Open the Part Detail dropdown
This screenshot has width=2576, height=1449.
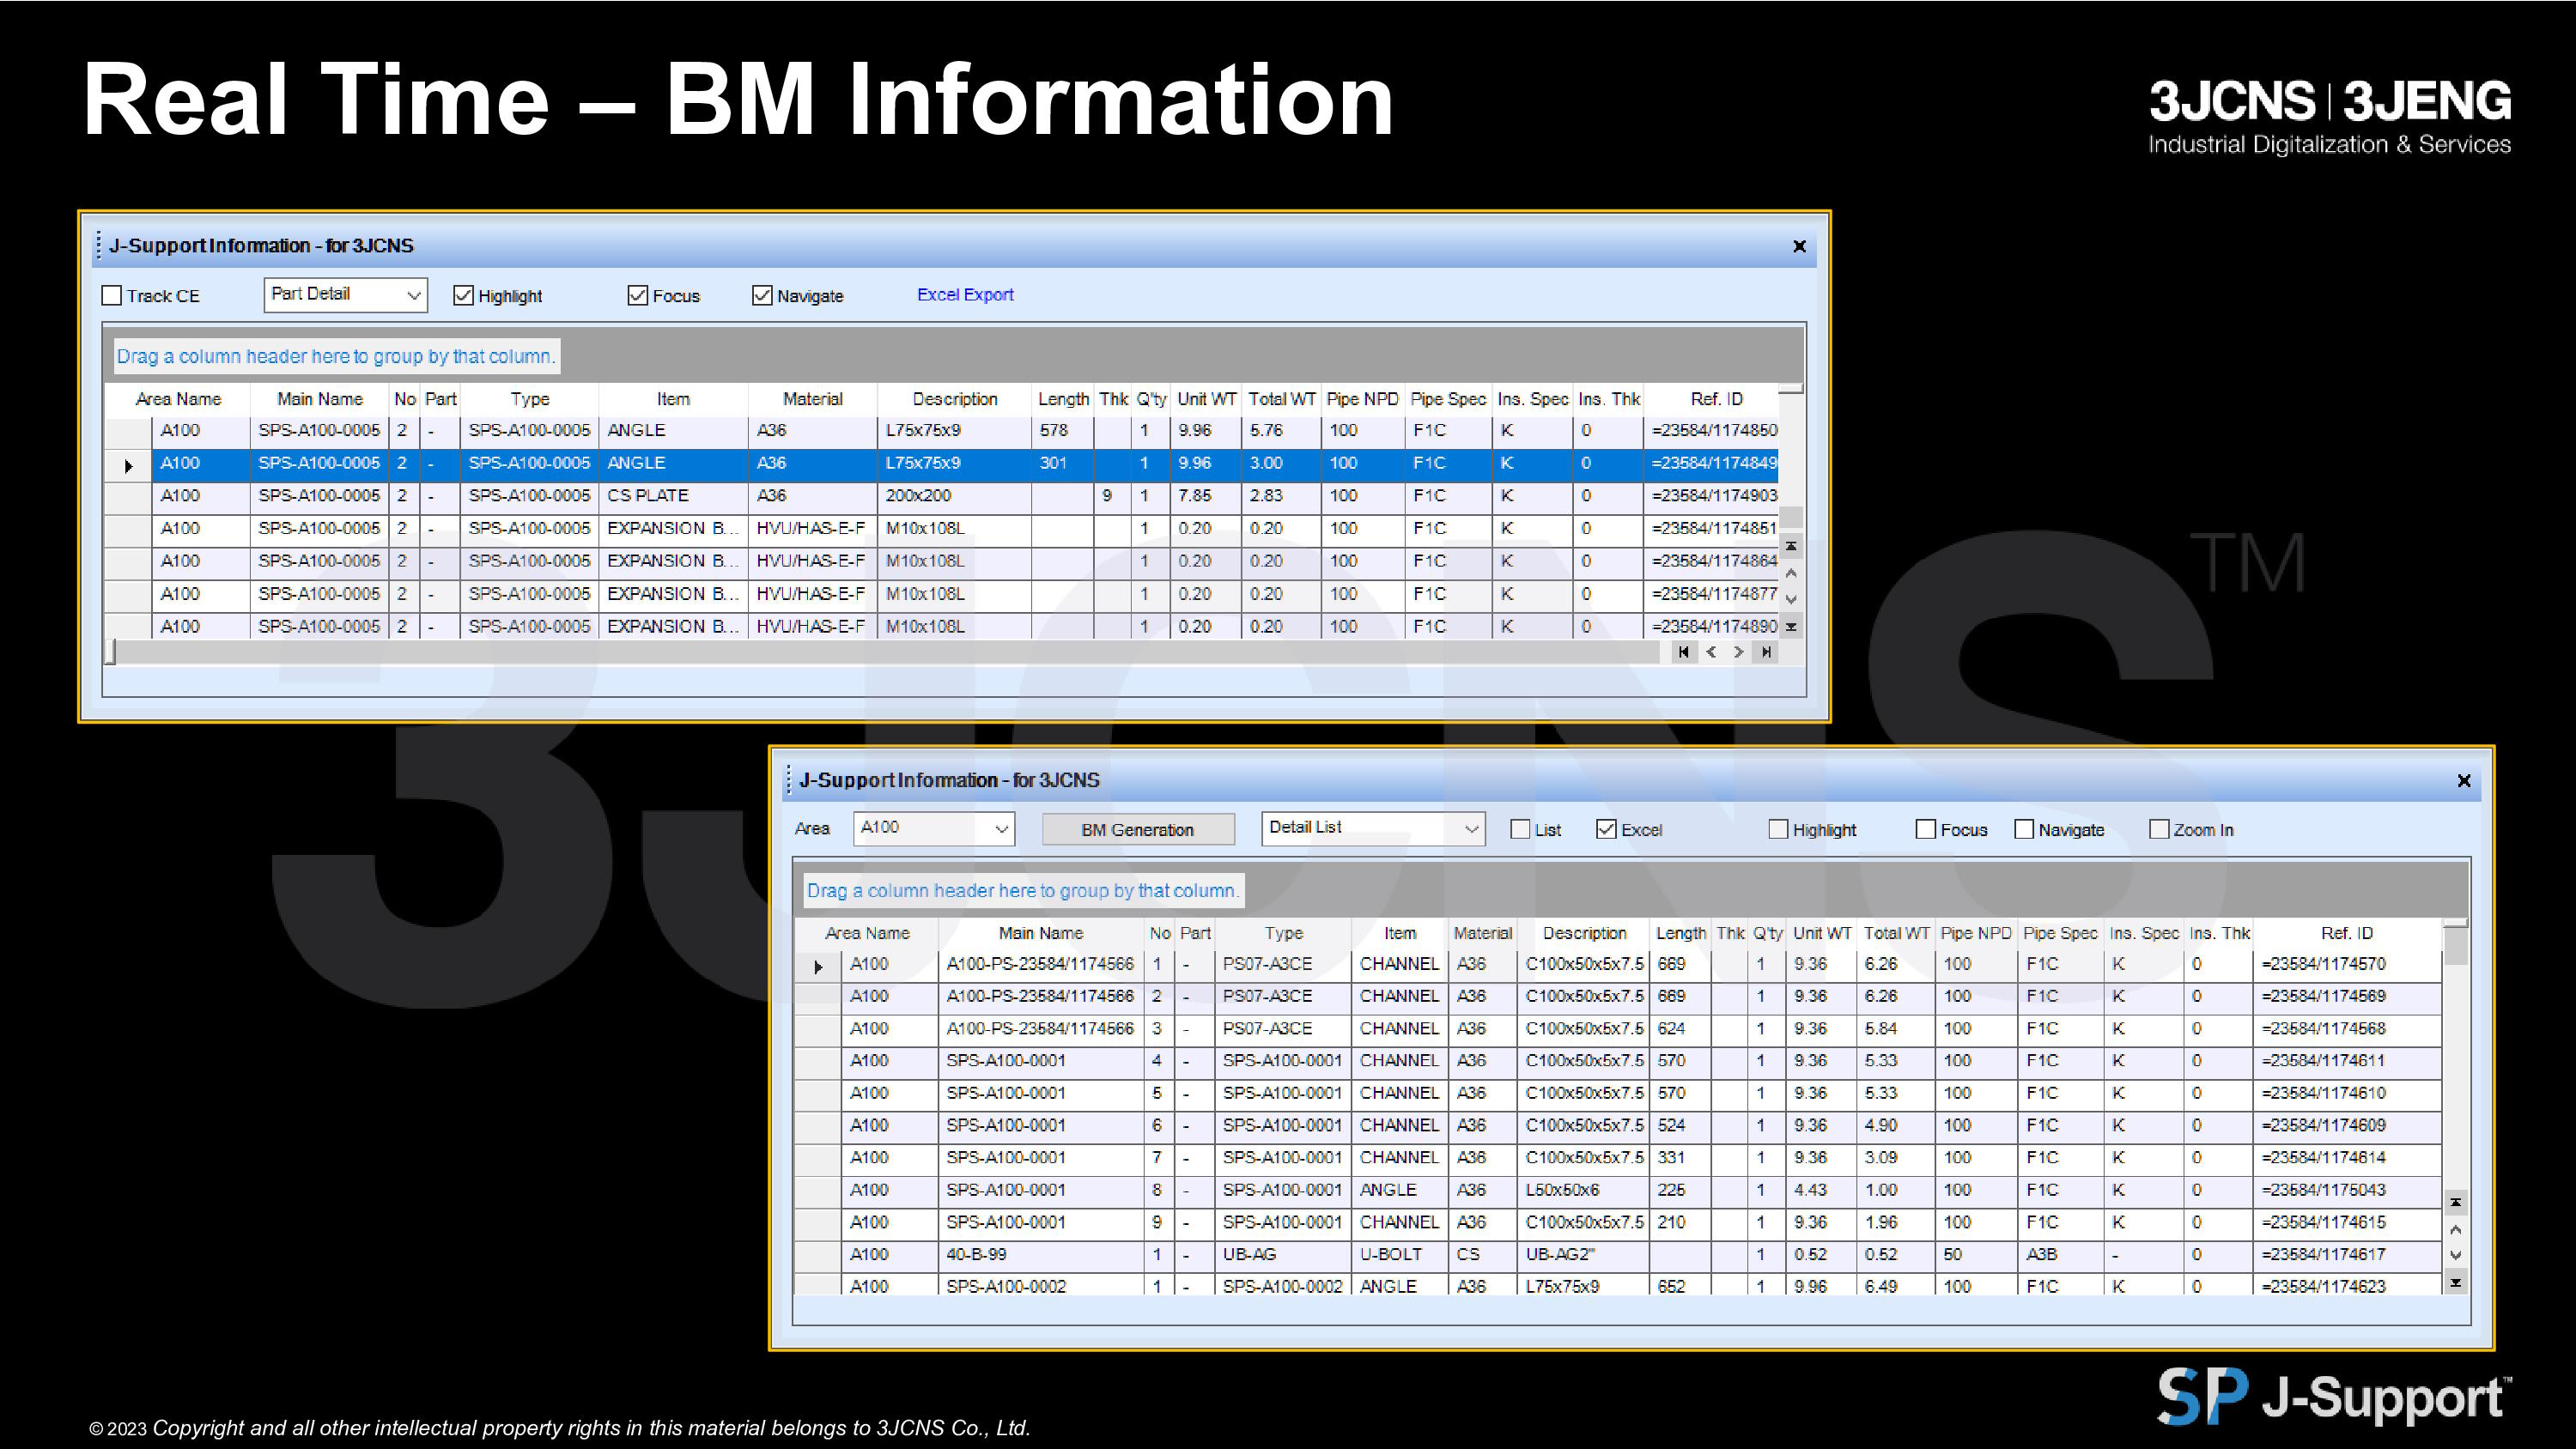pos(346,295)
